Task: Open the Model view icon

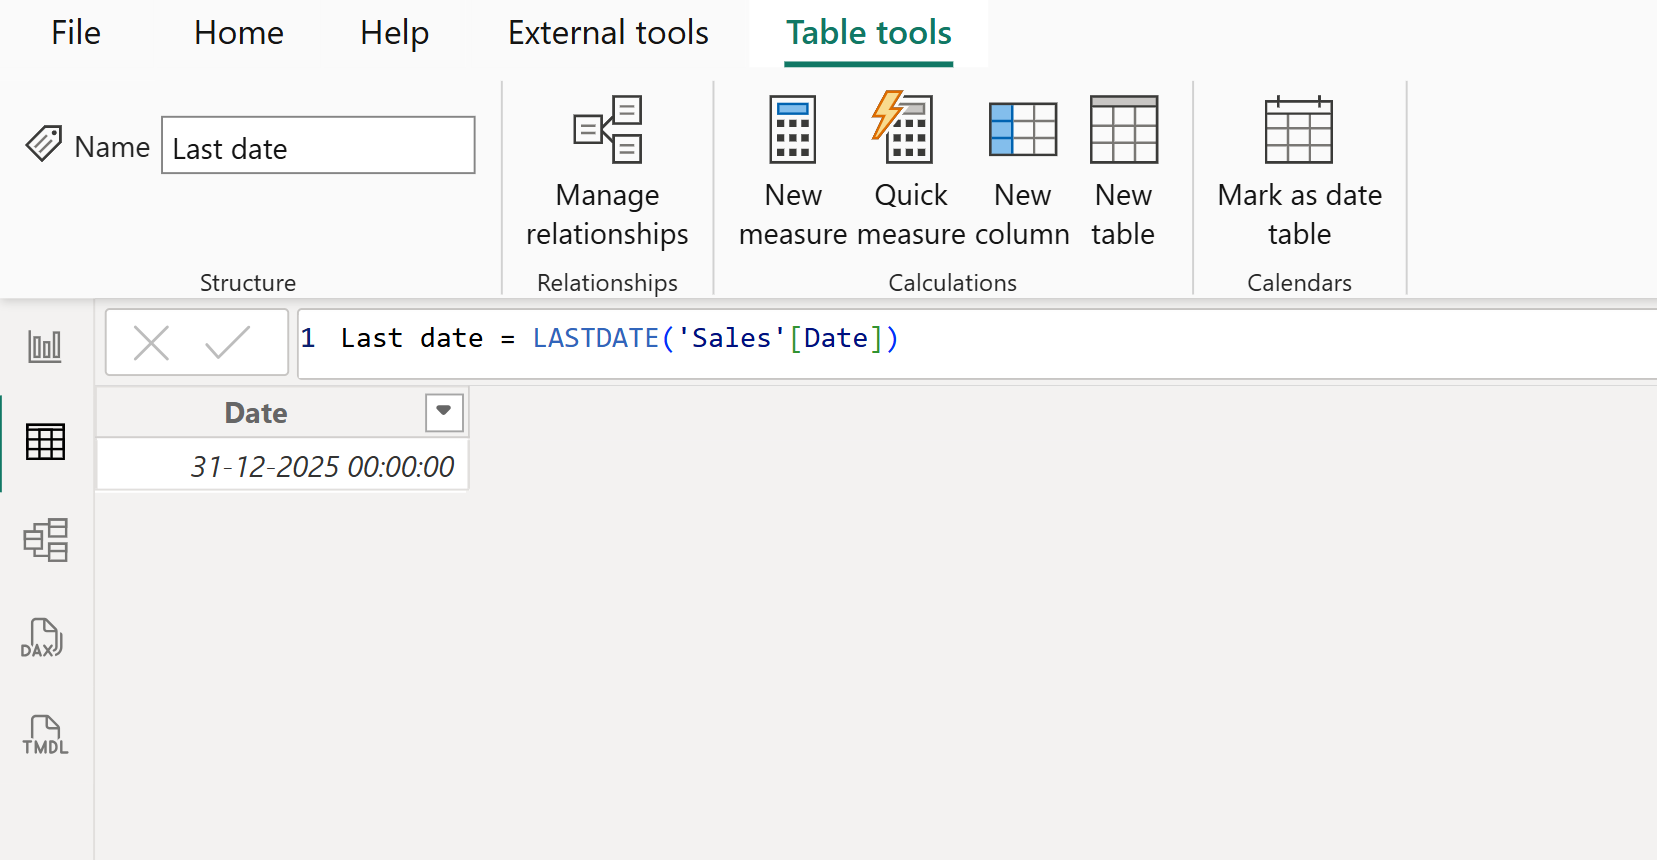Action: 45,540
